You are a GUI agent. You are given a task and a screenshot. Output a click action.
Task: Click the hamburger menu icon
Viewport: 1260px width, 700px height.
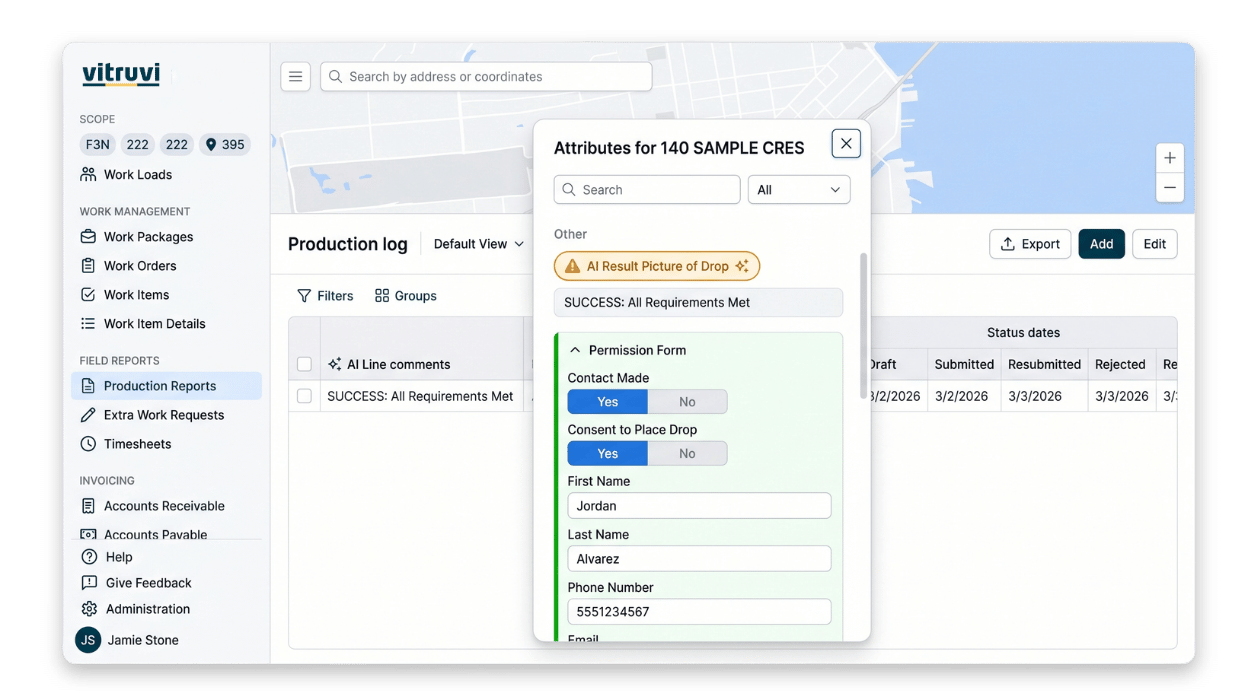click(295, 76)
